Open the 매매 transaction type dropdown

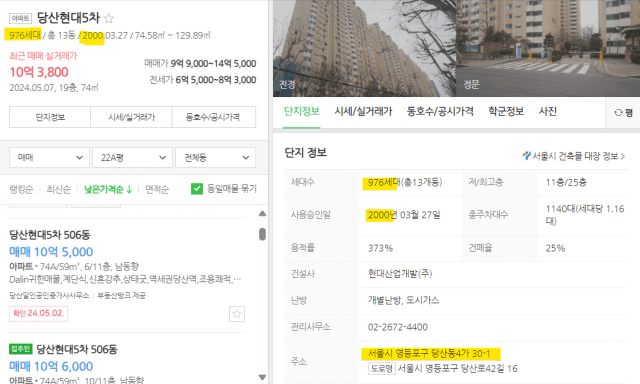click(49, 158)
